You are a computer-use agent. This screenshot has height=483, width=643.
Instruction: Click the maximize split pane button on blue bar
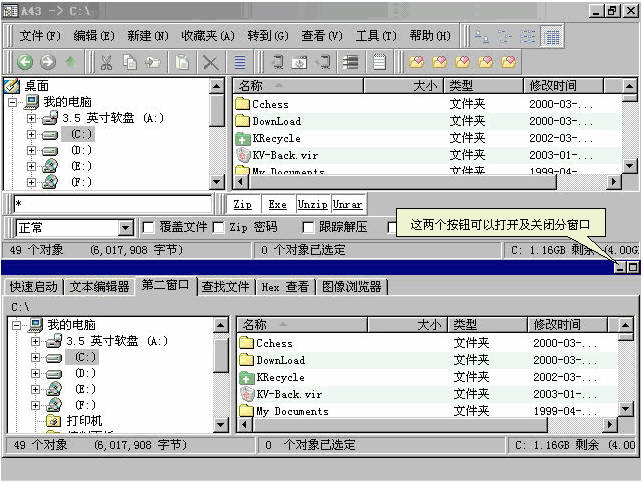pos(633,267)
